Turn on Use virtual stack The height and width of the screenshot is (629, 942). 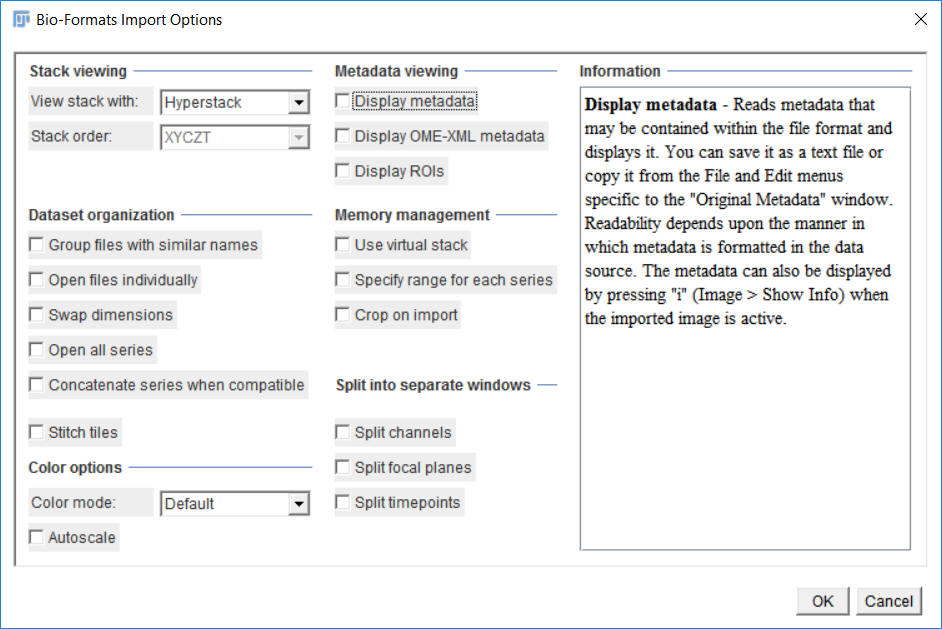point(343,245)
